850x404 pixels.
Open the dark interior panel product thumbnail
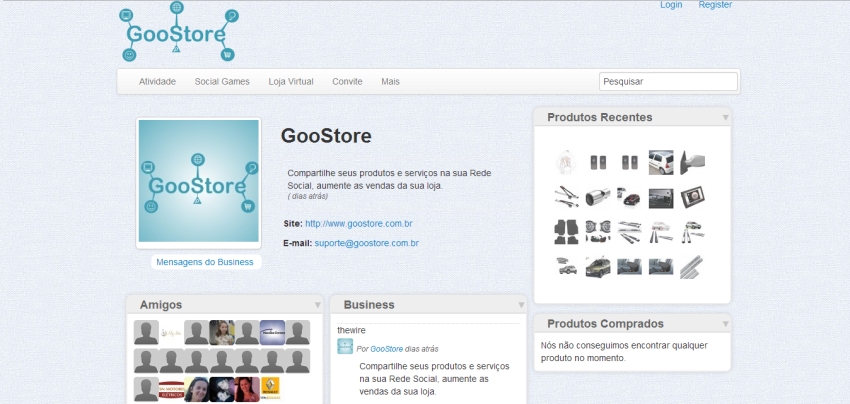coord(661,198)
